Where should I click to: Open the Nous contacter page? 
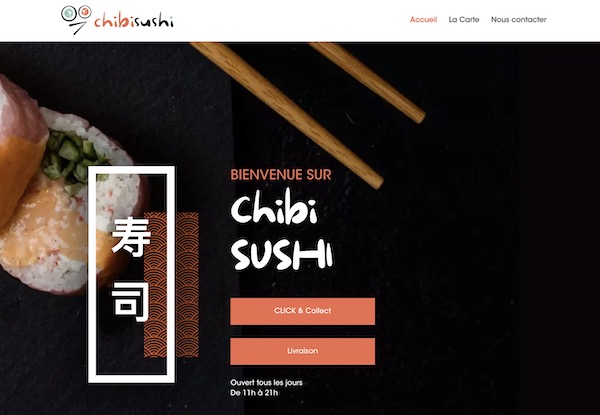[x=518, y=20]
